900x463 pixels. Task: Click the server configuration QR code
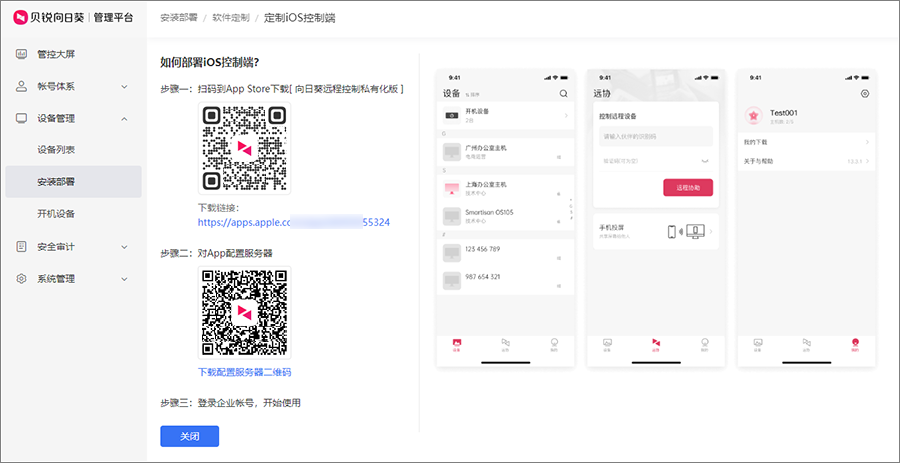[245, 312]
